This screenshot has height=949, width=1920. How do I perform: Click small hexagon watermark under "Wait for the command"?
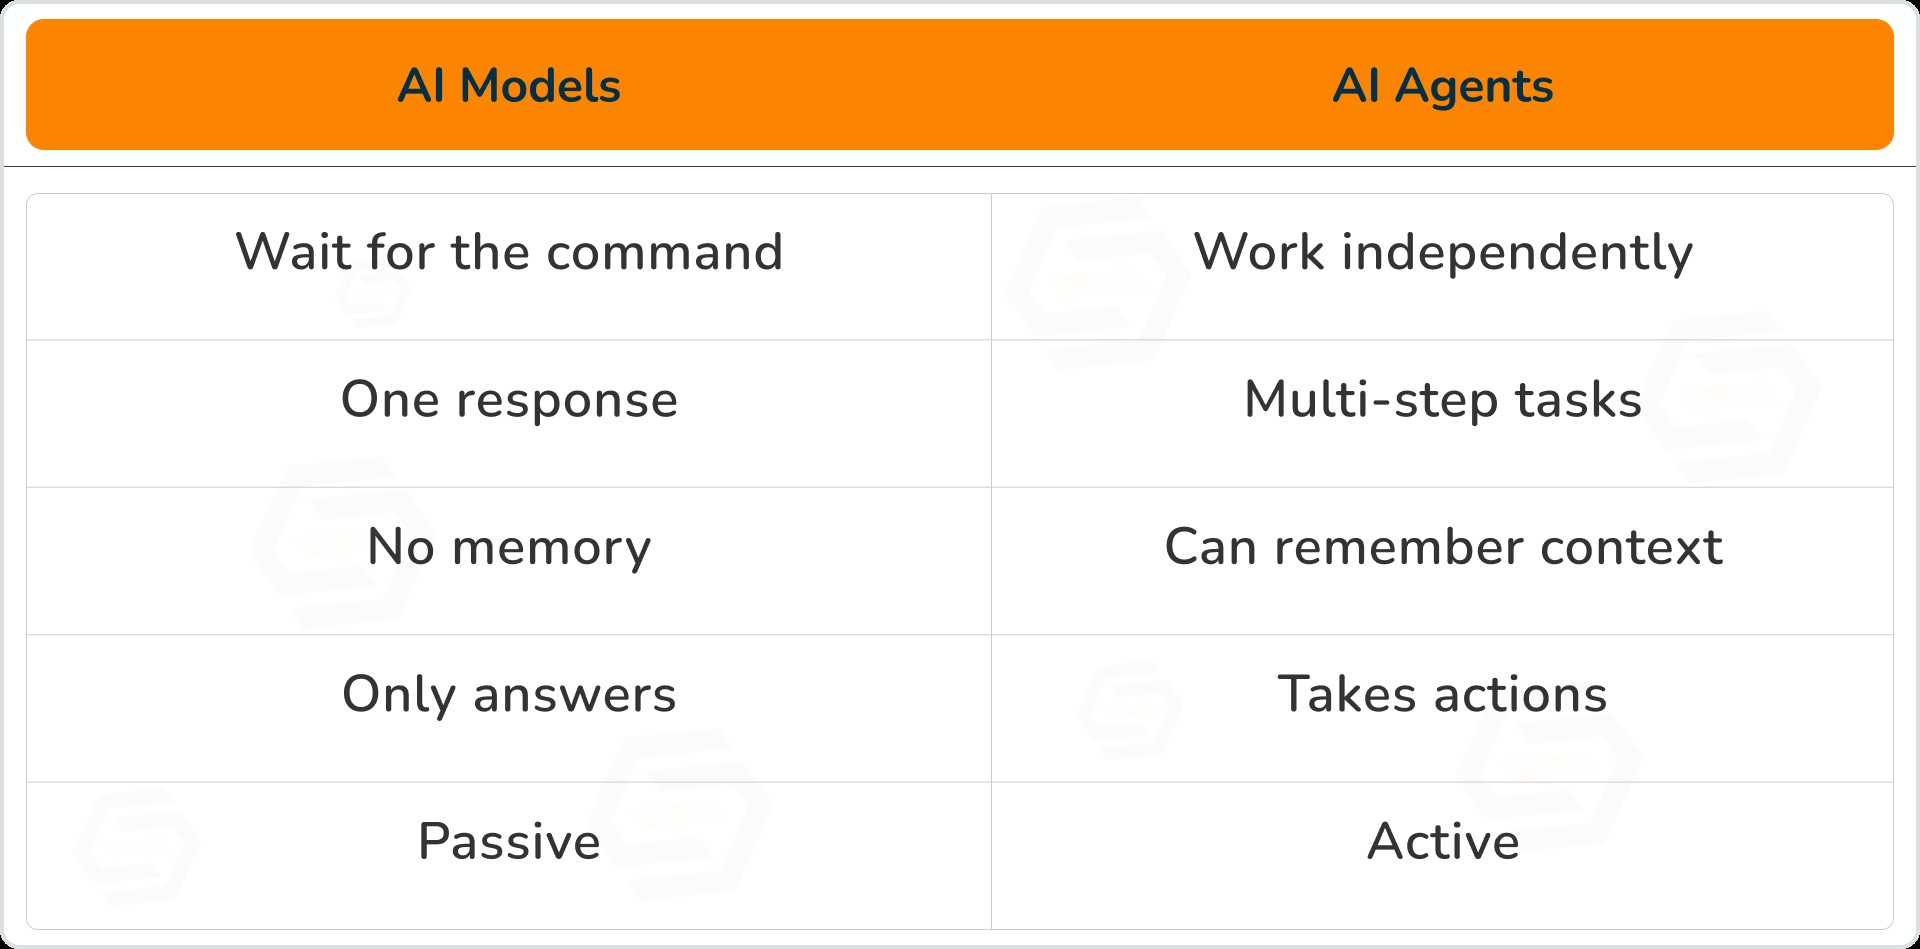373,294
